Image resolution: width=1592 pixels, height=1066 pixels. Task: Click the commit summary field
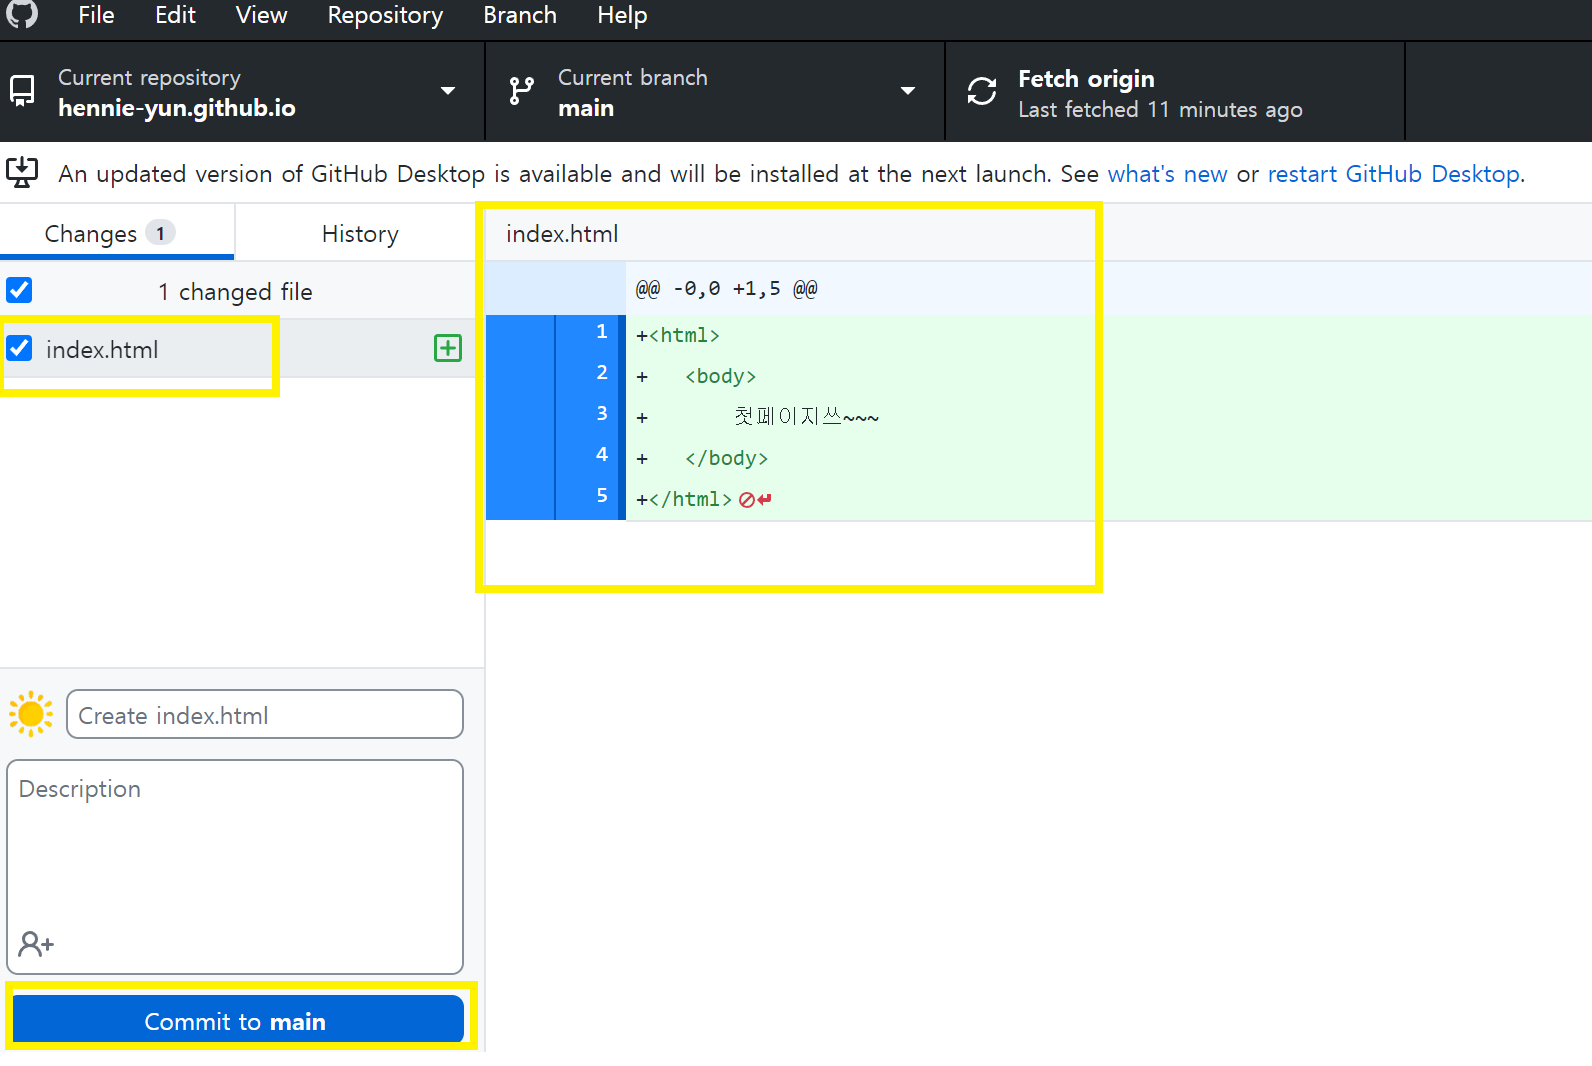pos(265,715)
